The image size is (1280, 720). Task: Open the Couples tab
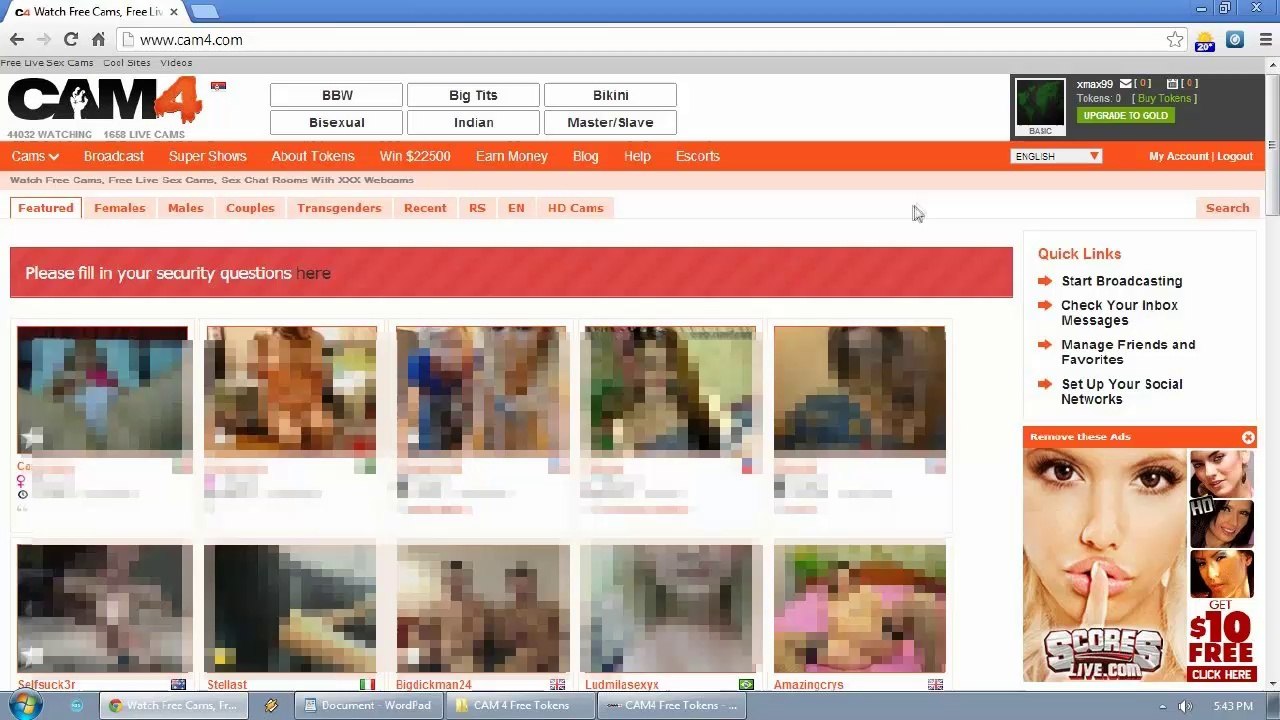[x=250, y=208]
